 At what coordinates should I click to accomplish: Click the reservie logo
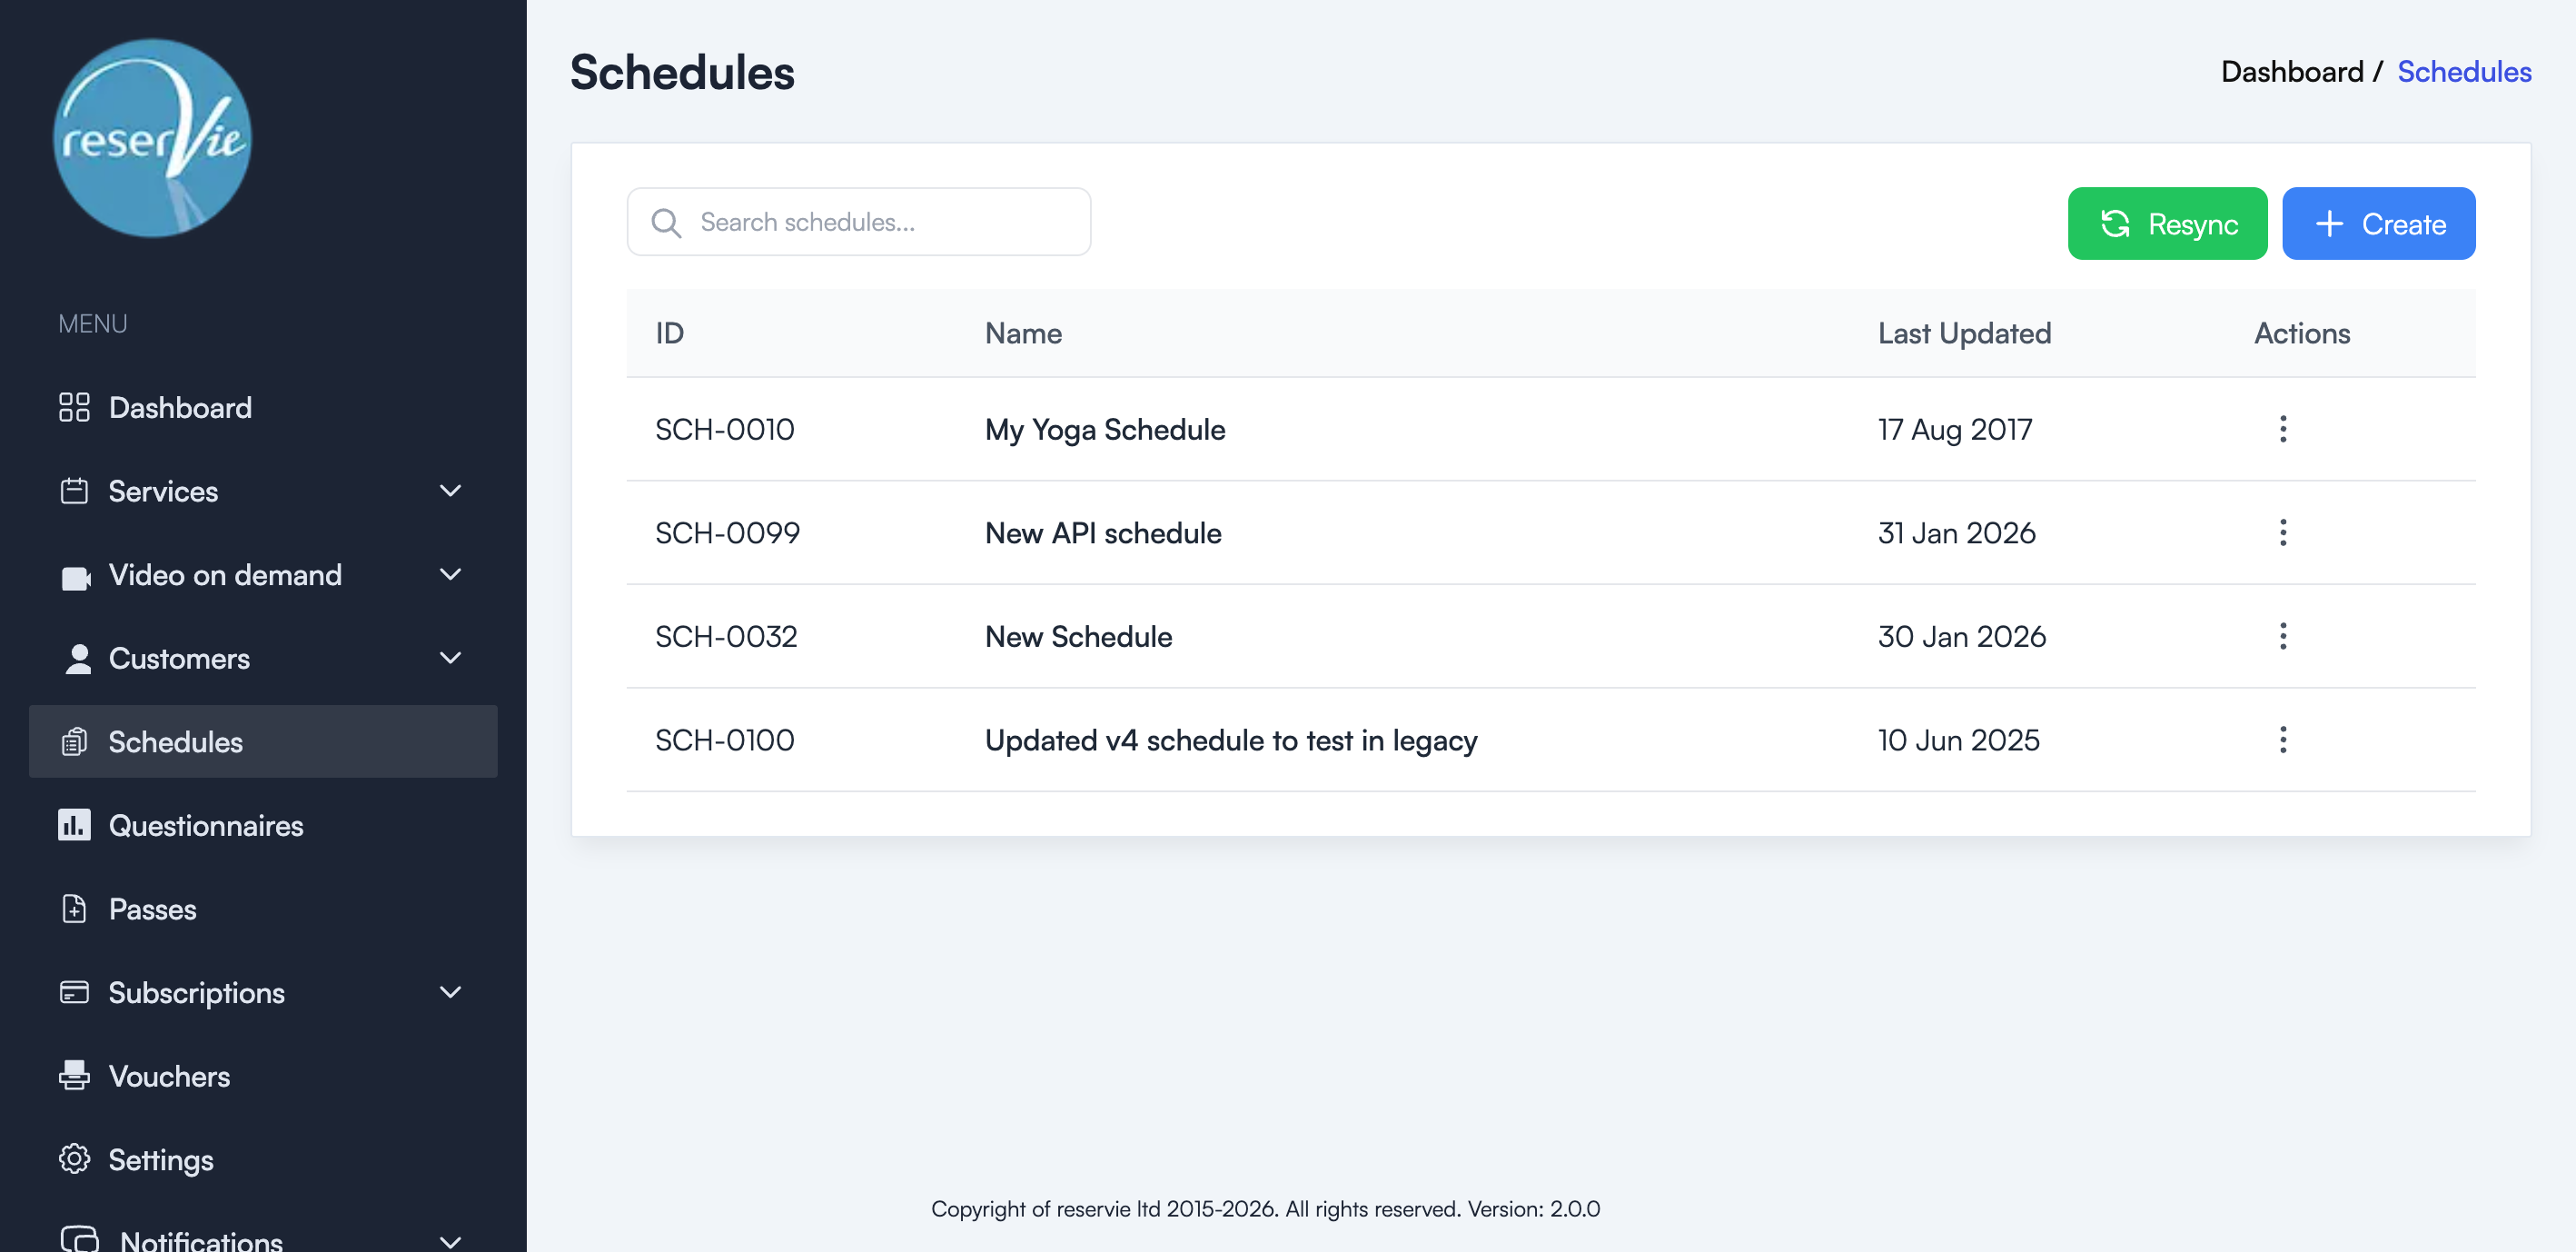point(151,138)
